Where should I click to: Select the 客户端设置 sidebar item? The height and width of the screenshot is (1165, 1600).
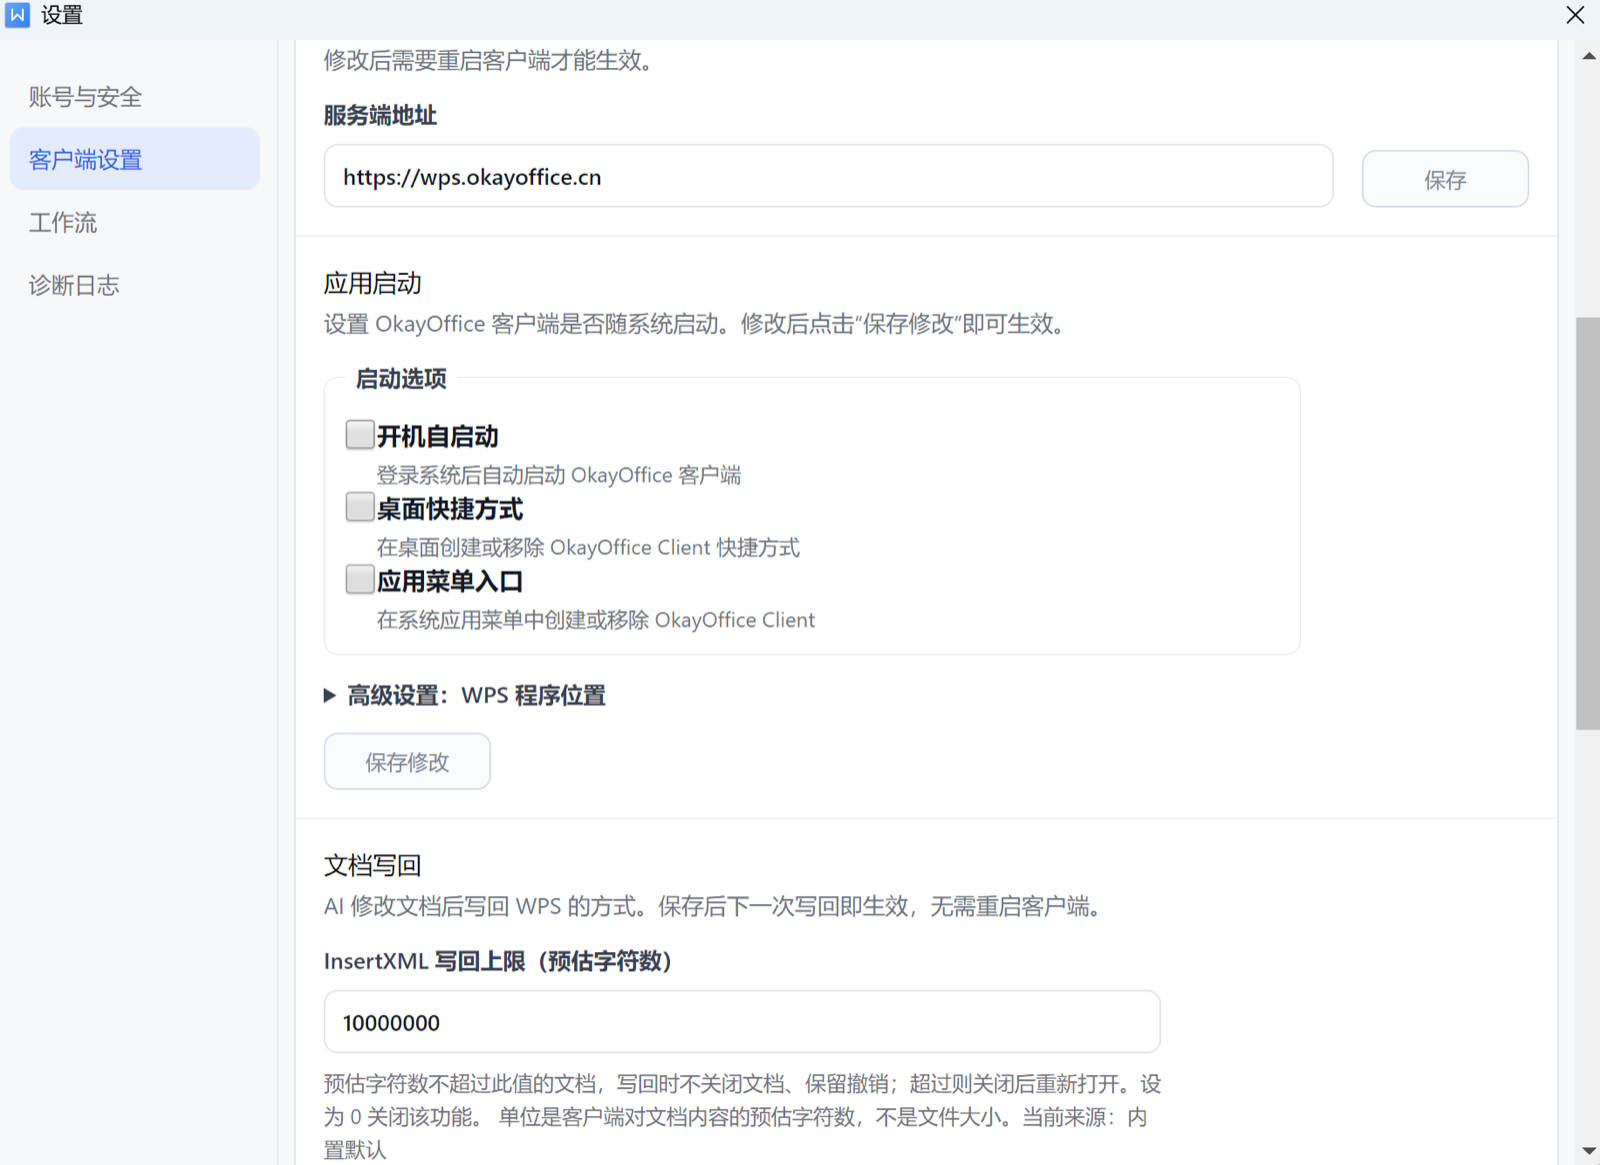[x=135, y=159]
